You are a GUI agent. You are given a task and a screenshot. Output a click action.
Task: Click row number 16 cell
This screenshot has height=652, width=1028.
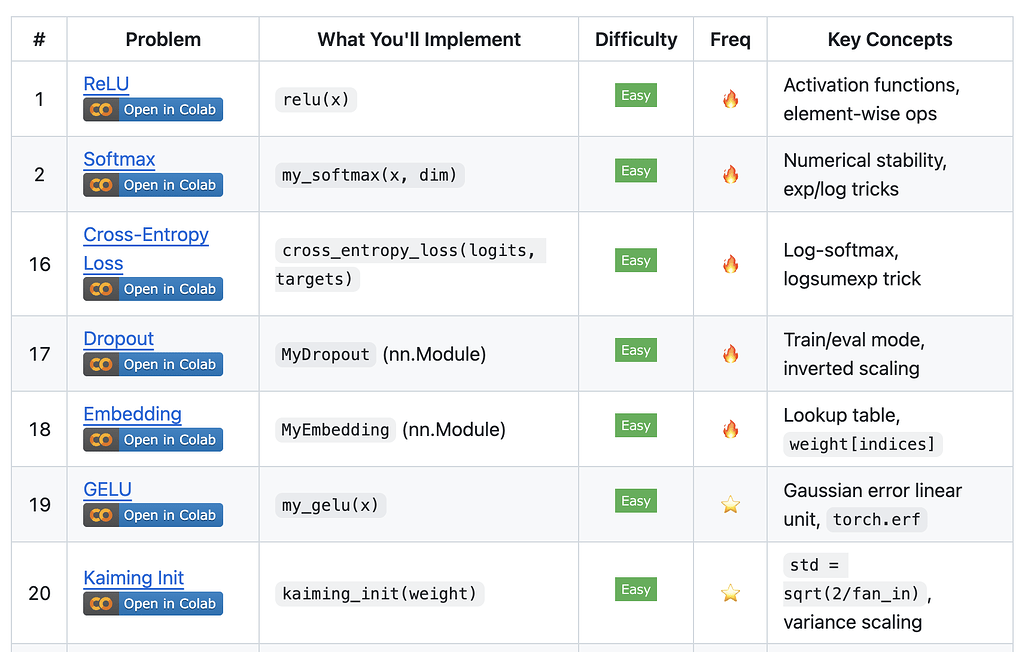tap(39, 264)
